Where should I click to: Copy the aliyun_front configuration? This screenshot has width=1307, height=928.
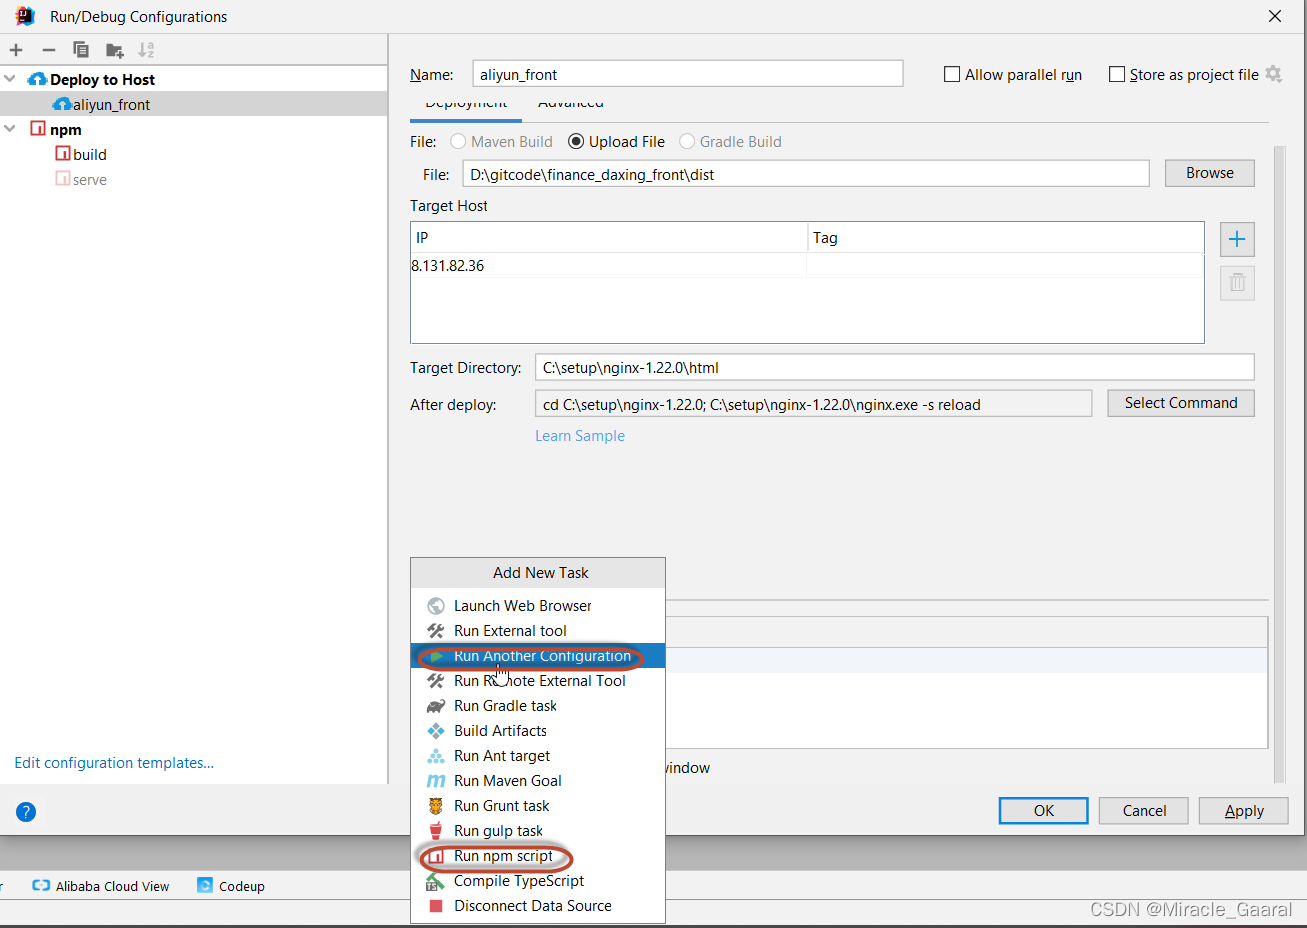[79, 49]
